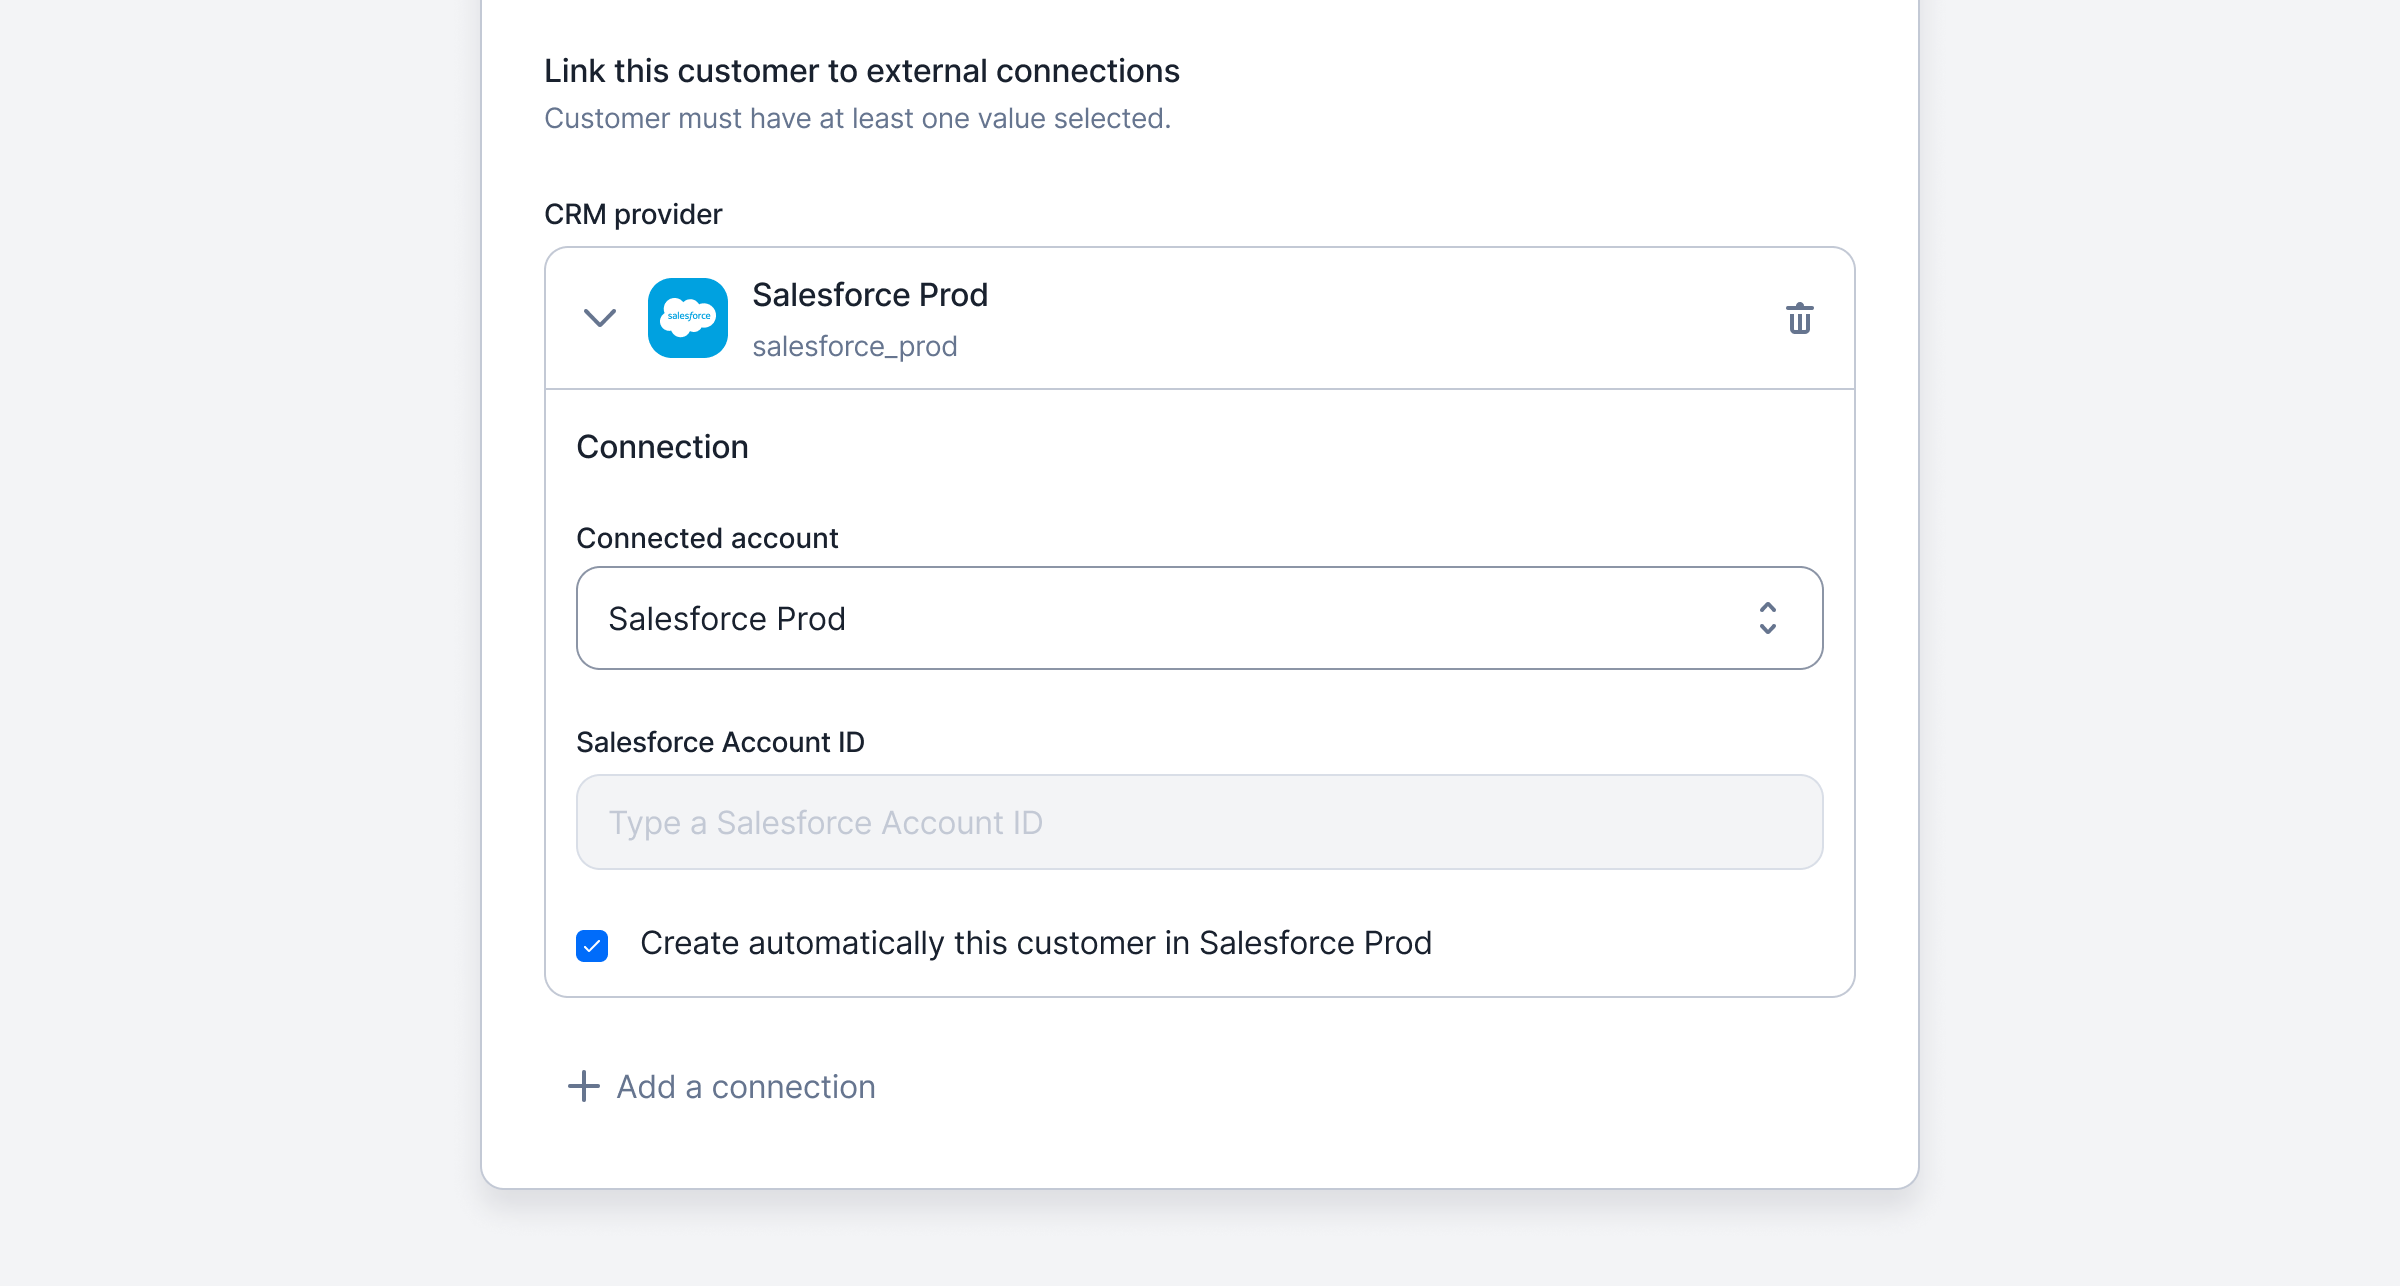Uncheck the create automatically checkbox
The height and width of the screenshot is (1286, 2400).
[592, 945]
